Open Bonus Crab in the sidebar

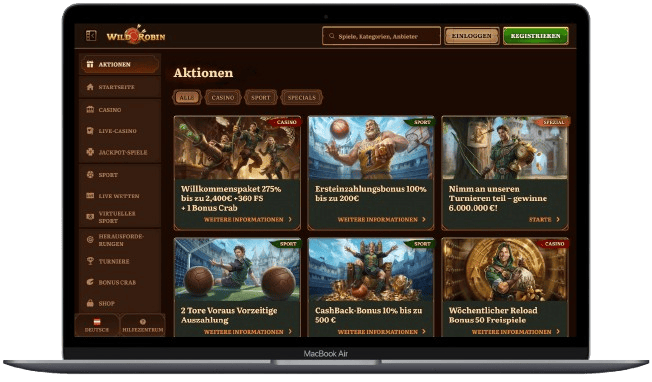120,282
